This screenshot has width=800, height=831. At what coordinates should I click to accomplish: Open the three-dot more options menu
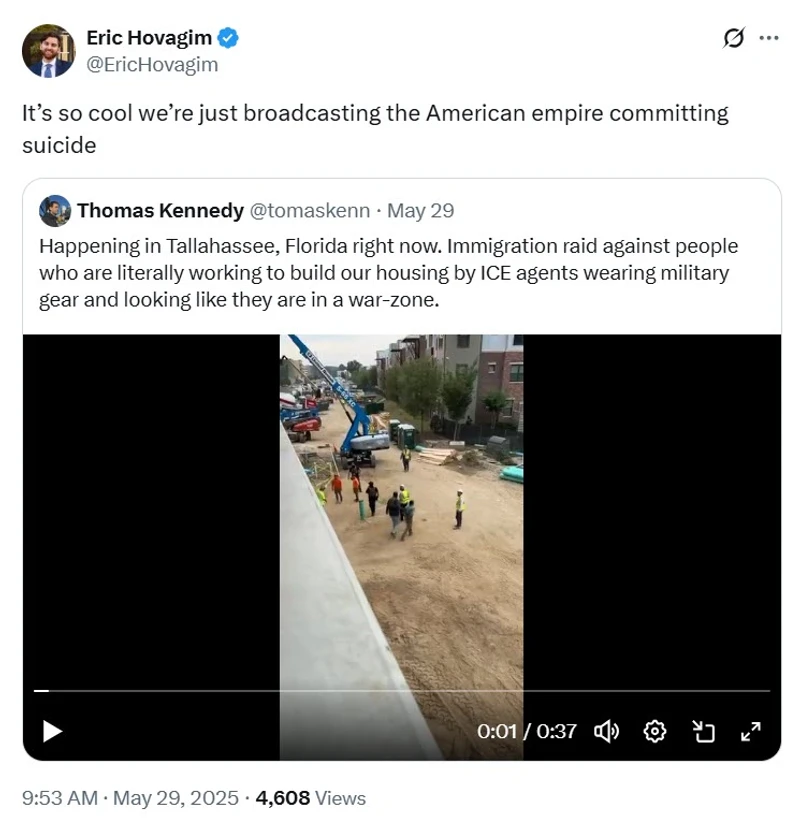[x=768, y=38]
